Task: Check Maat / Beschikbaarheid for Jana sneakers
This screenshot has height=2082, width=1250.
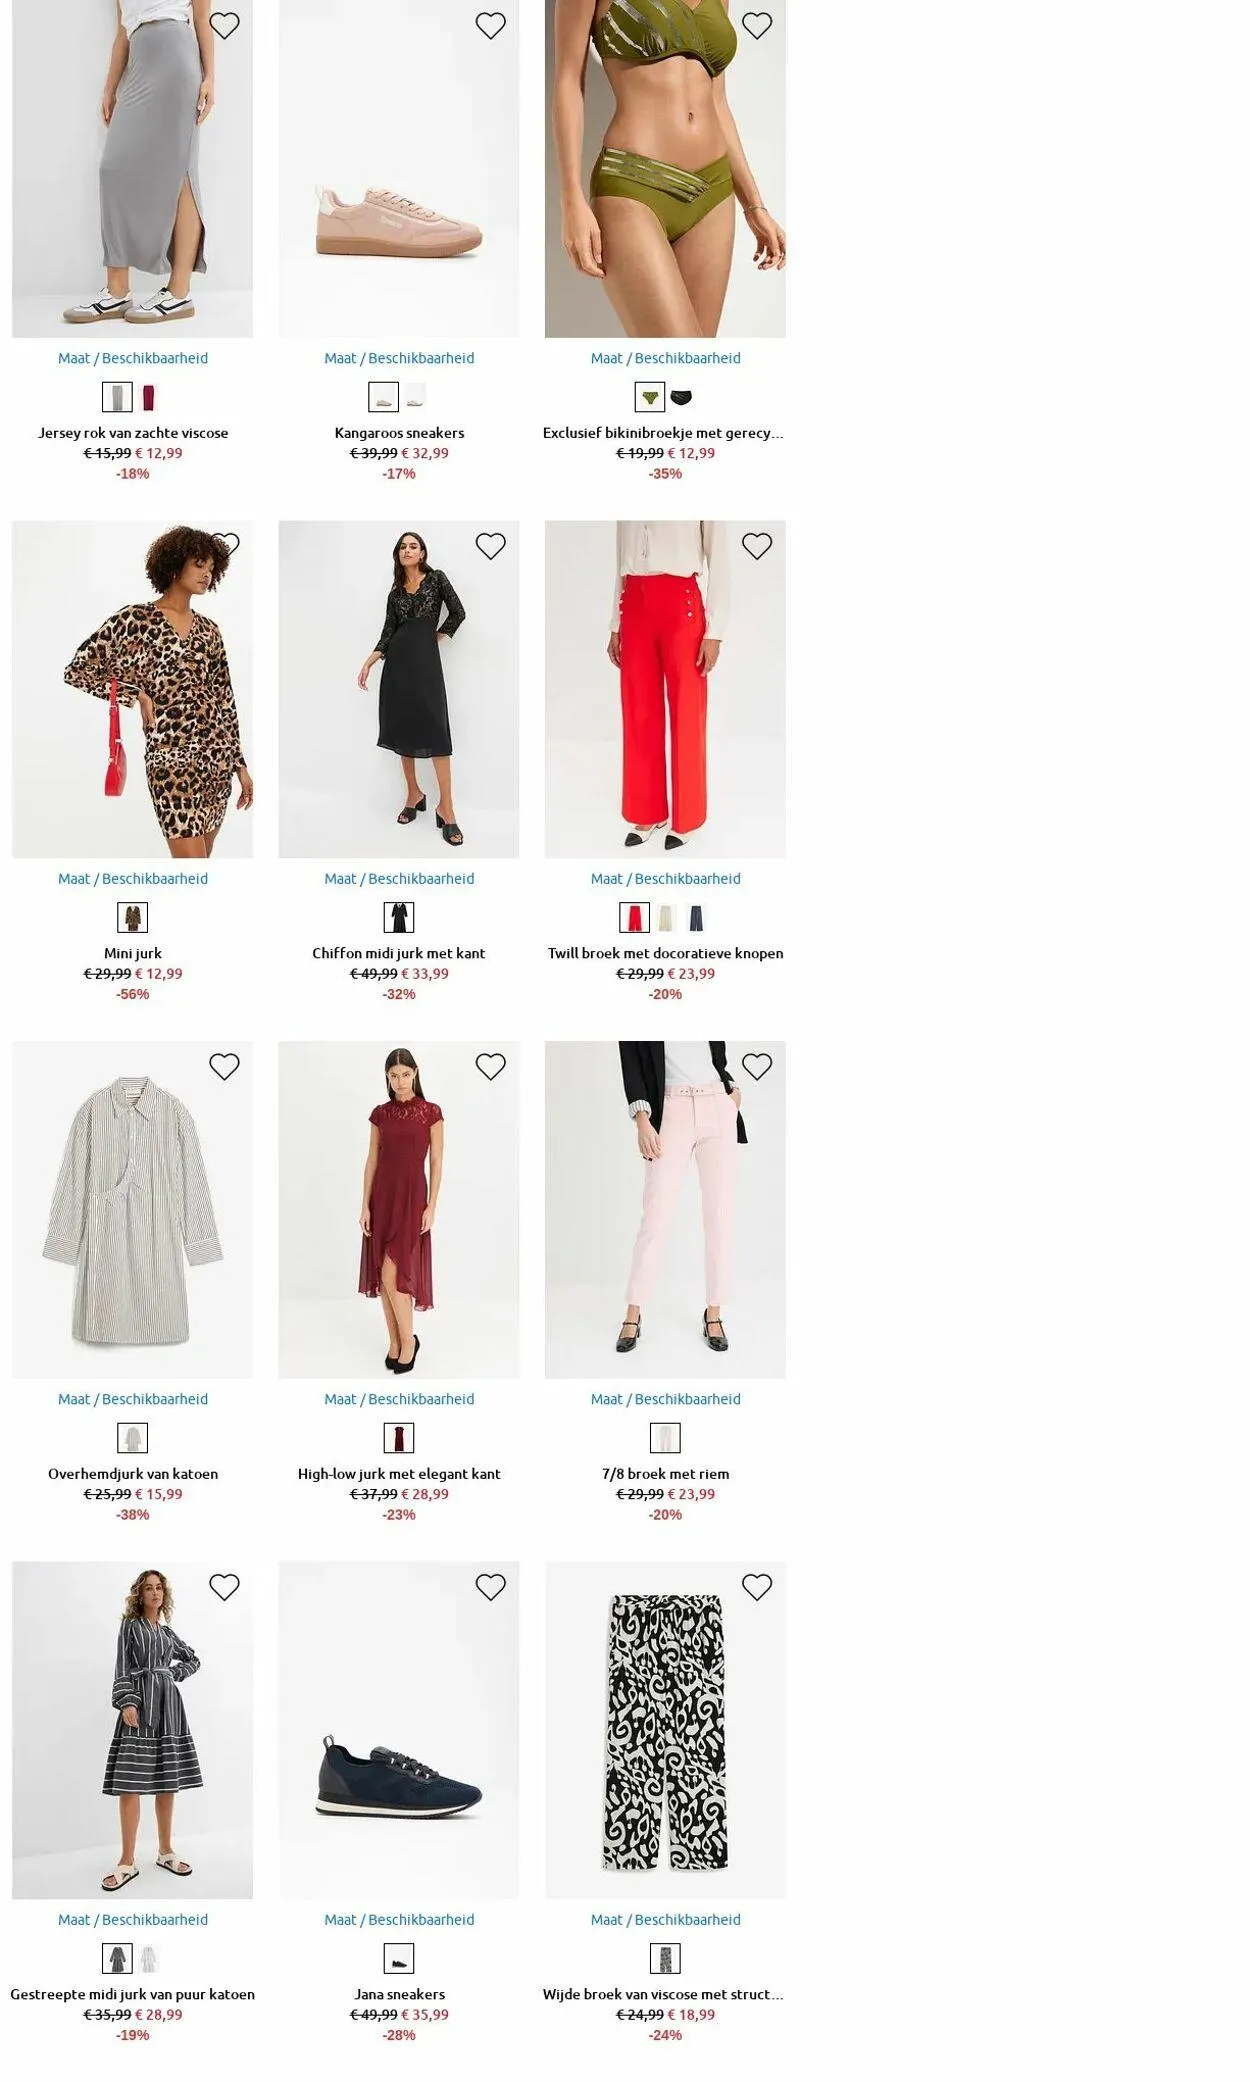Action: pyautogui.click(x=399, y=1919)
